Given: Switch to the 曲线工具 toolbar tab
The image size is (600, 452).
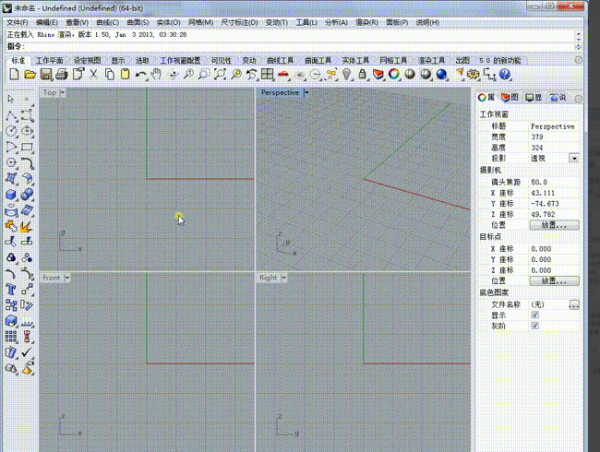Looking at the screenshot, I should pos(281,60).
